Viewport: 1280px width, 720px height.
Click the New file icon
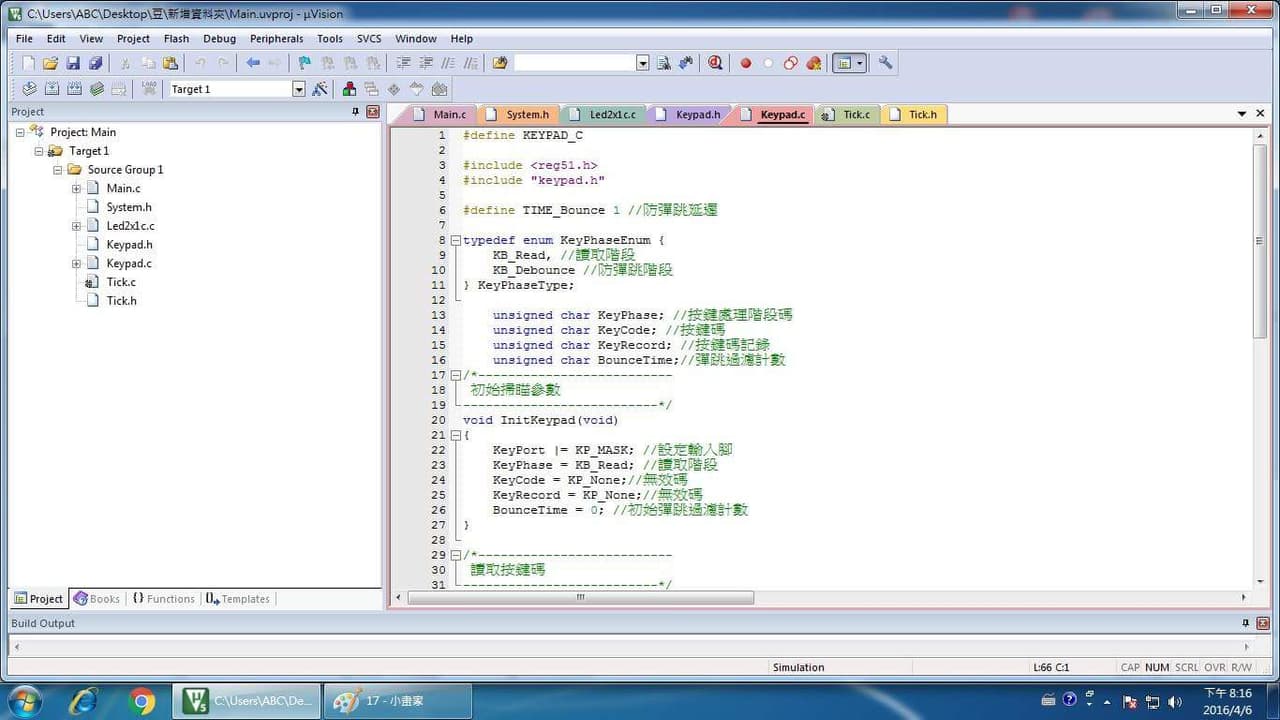click(x=28, y=63)
